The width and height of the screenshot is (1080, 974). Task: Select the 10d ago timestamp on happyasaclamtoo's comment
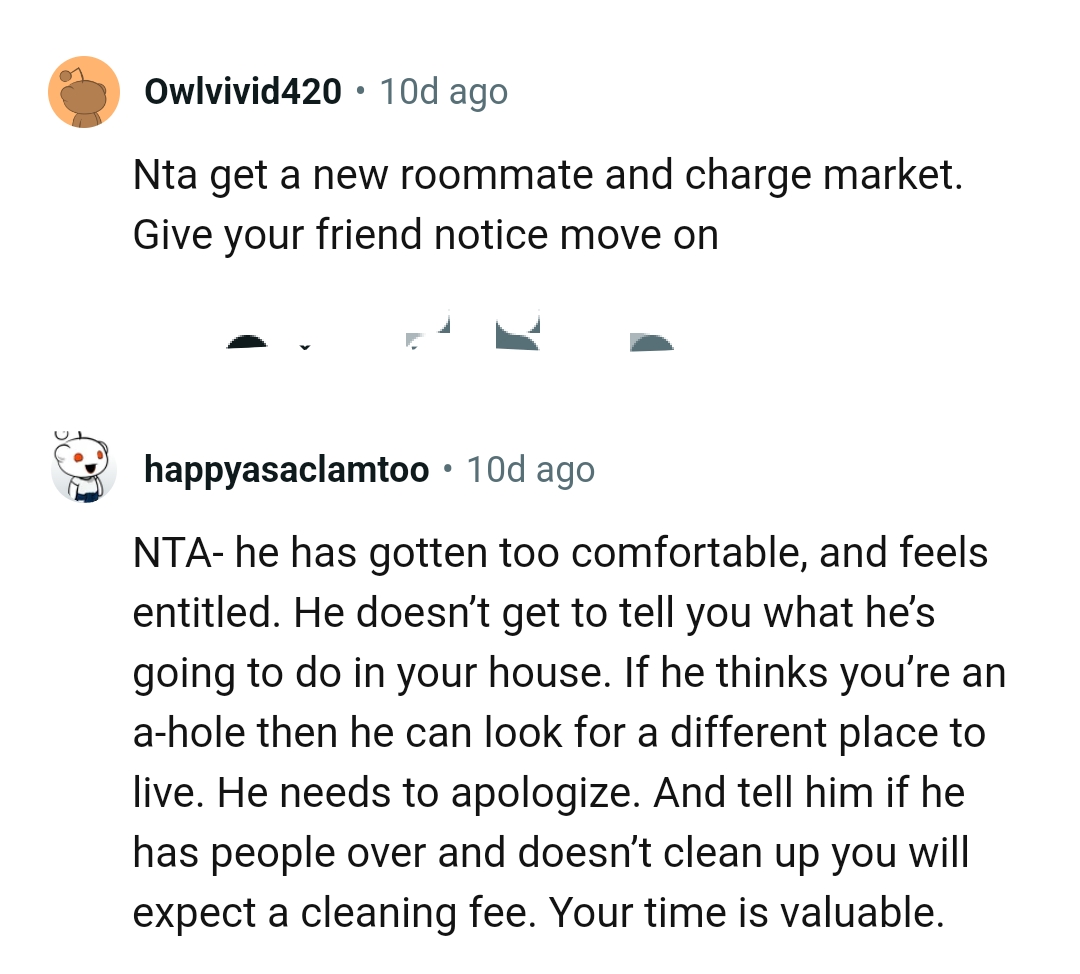coord(530,468)
